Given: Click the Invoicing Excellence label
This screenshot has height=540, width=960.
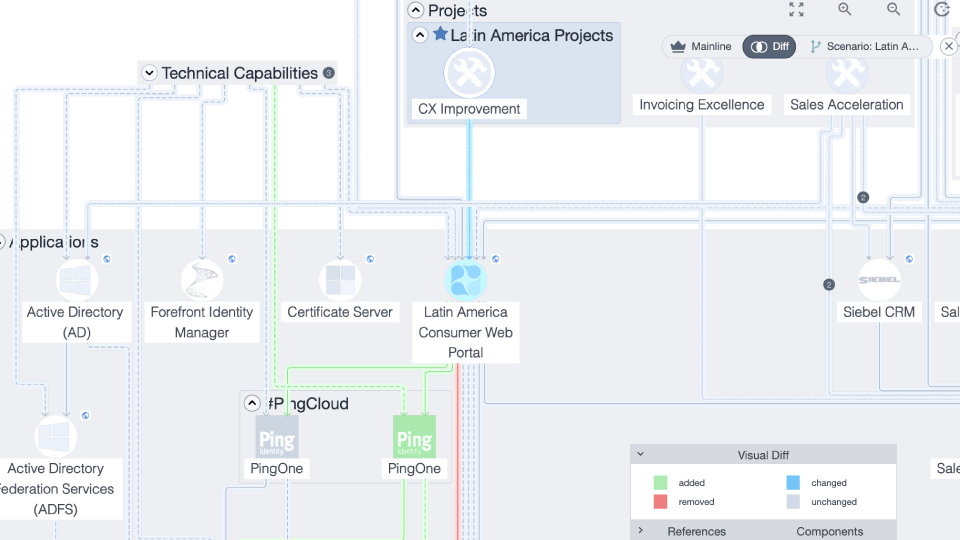Looking at the screenshot, I should (702, 105).
